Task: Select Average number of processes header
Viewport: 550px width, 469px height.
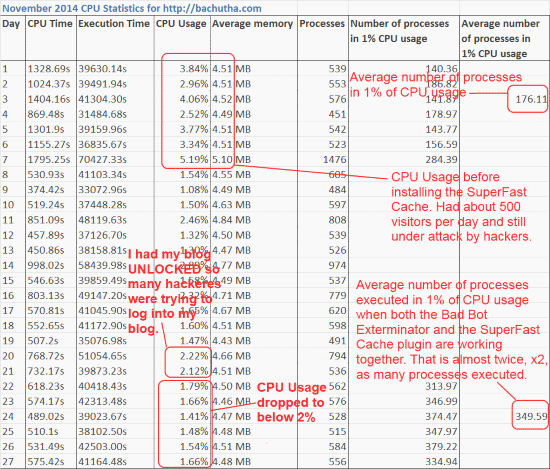Action: [x=501, y=39]
